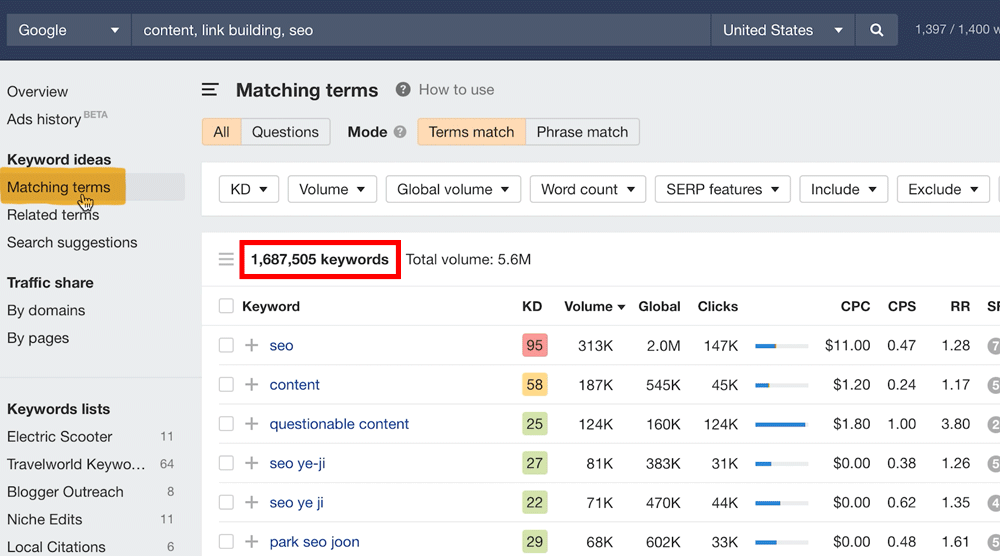Open Related terms in the sidebar
The width and height of the screenshot is (1000, 556).
coord(53,215)
